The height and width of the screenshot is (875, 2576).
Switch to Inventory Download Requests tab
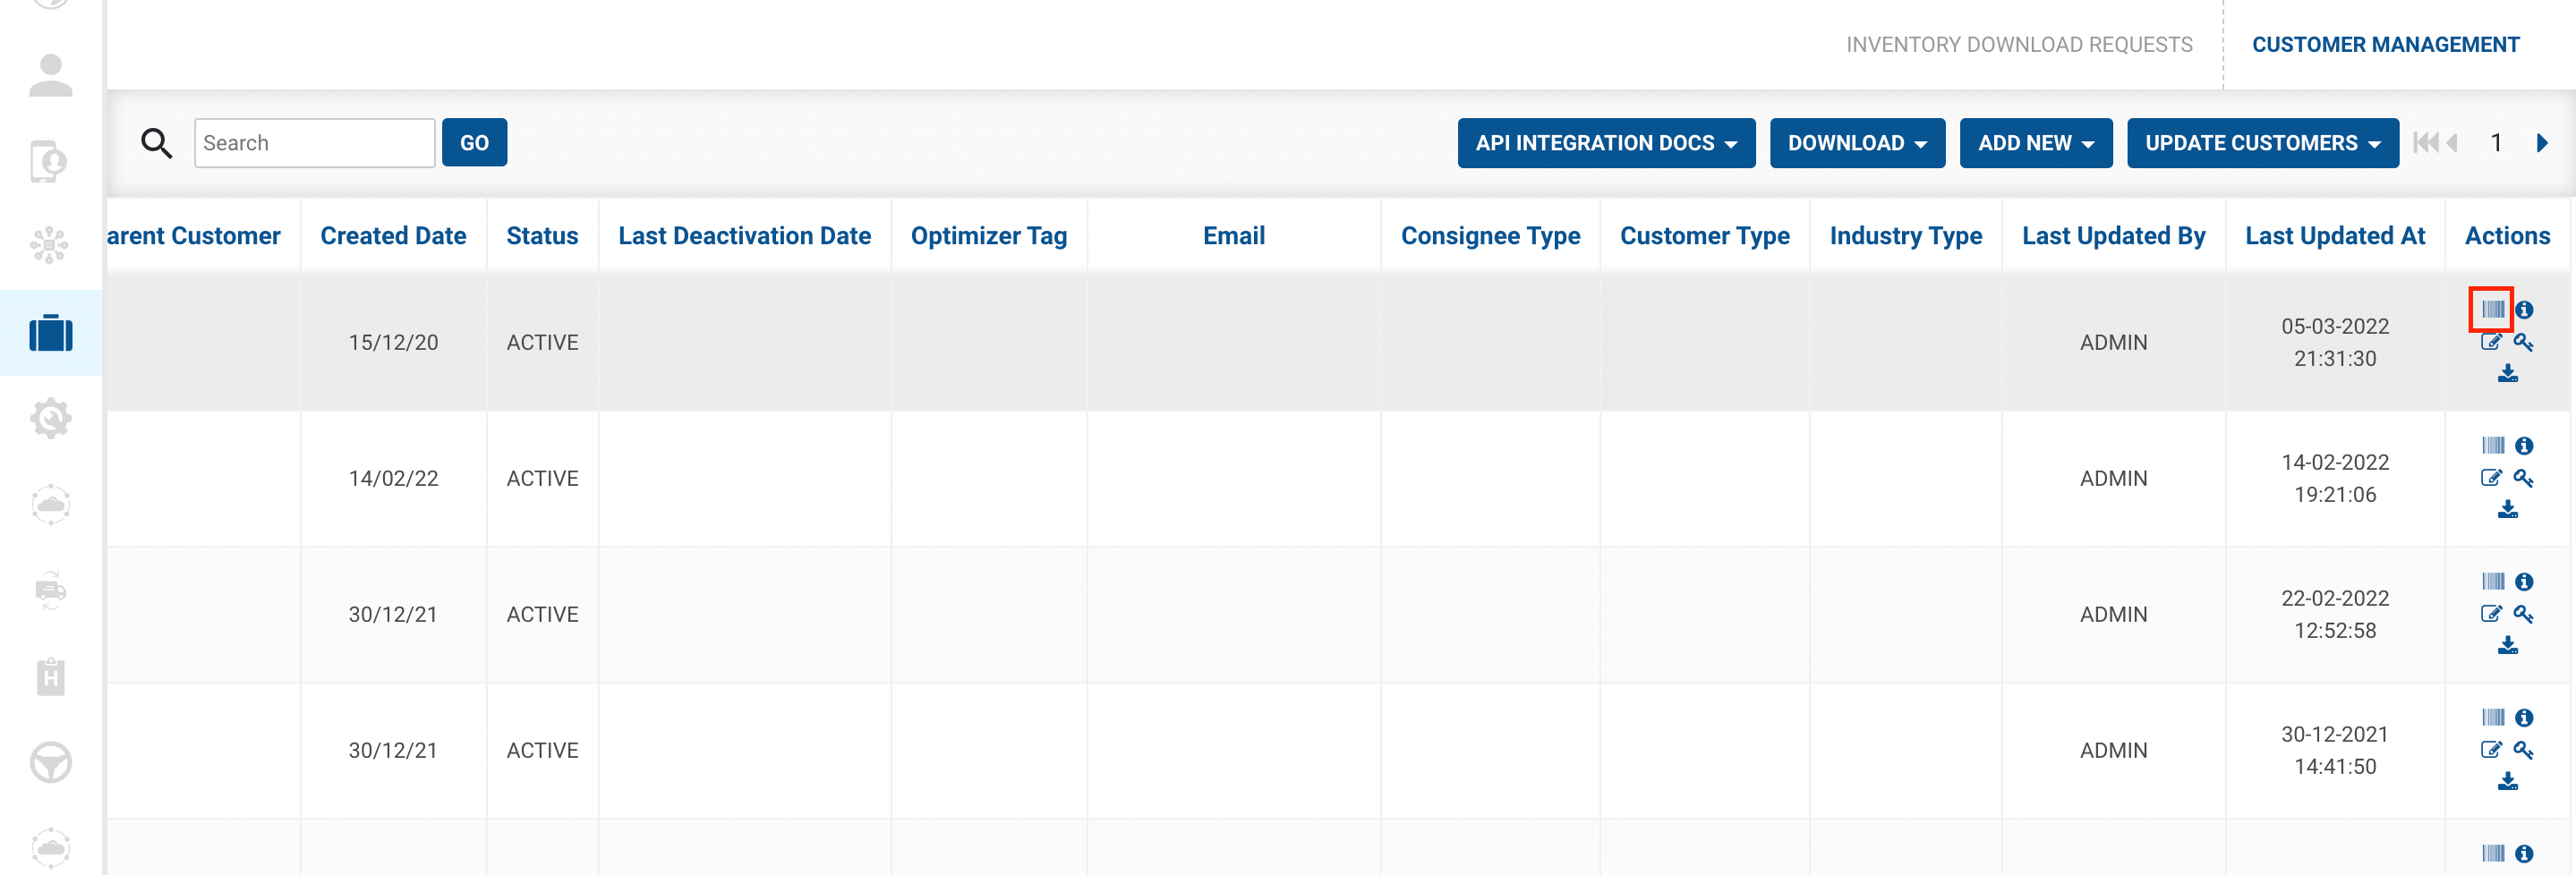pyautogui.click(x=2018, y=45)
